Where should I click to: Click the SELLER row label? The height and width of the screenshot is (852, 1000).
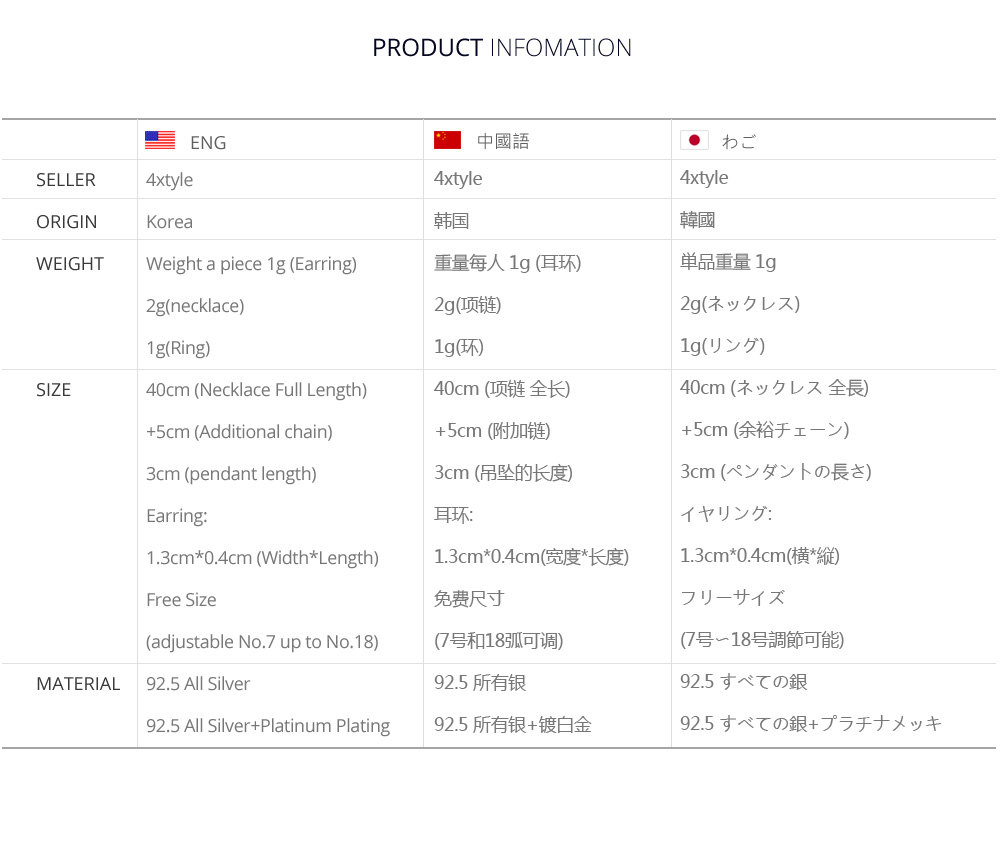[x=66, y=180]
